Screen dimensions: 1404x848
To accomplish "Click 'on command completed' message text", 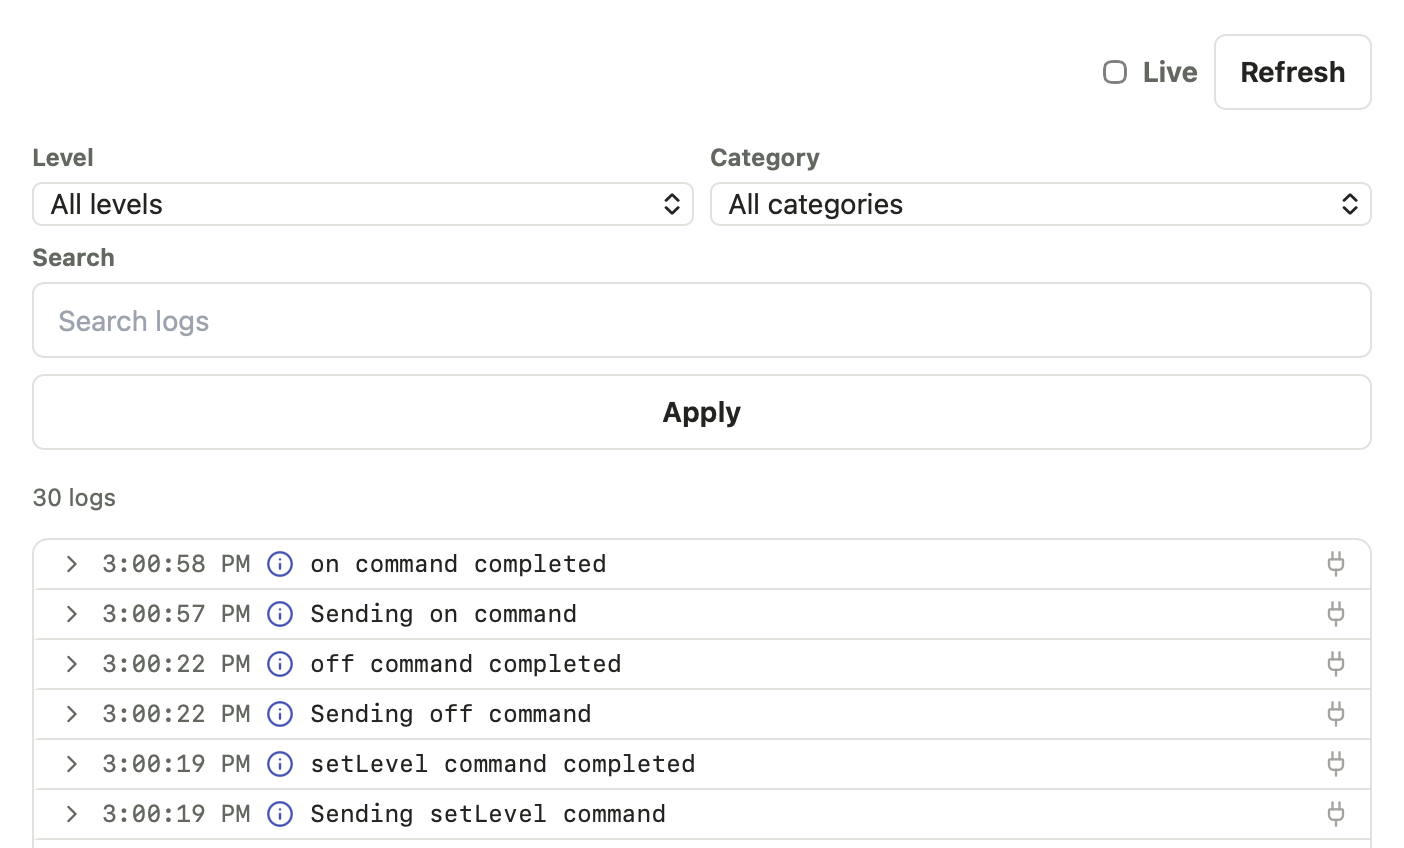I will pyautogui.click(x=458, y=564).
